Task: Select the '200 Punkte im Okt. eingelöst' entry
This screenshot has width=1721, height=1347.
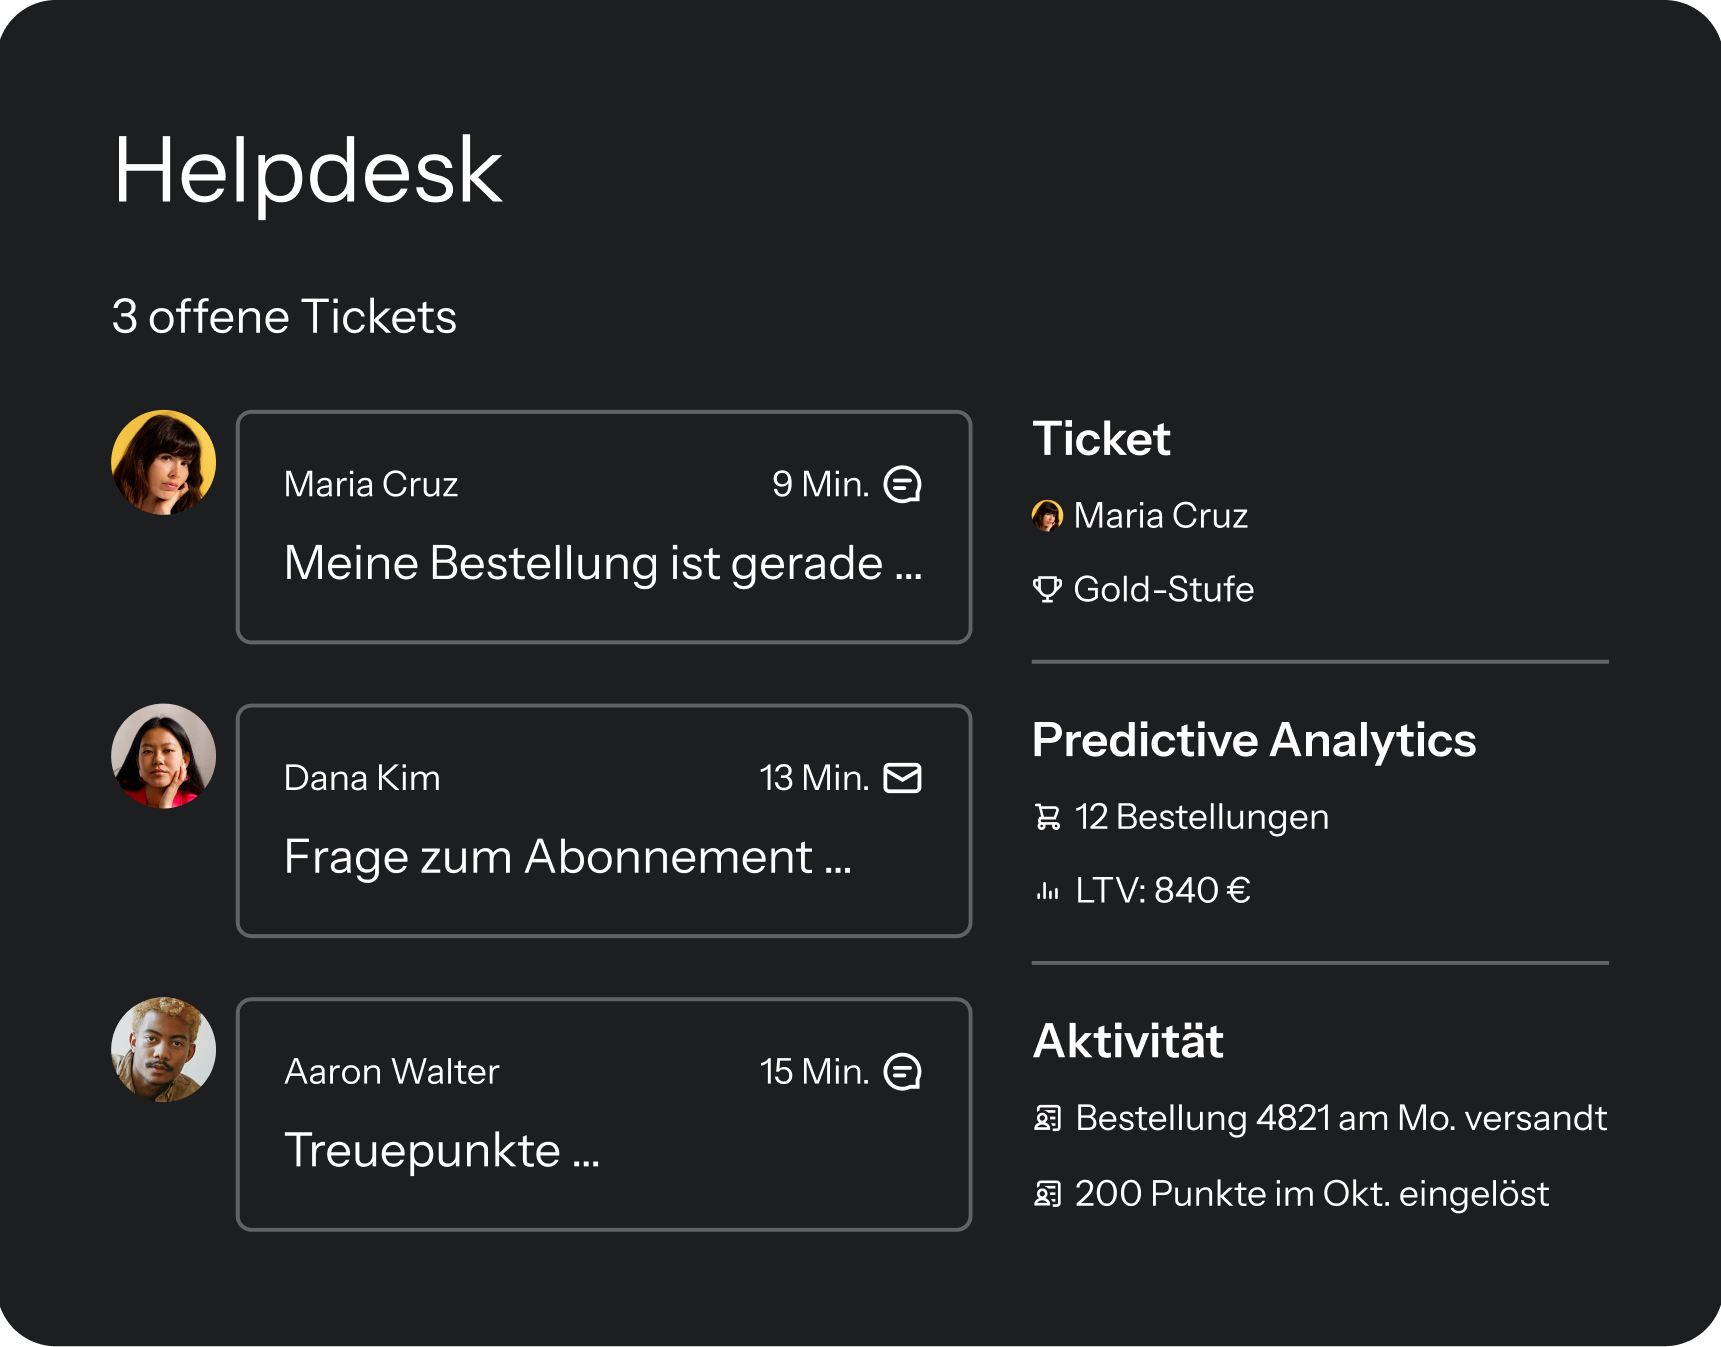Action: click(1311, 1194)
